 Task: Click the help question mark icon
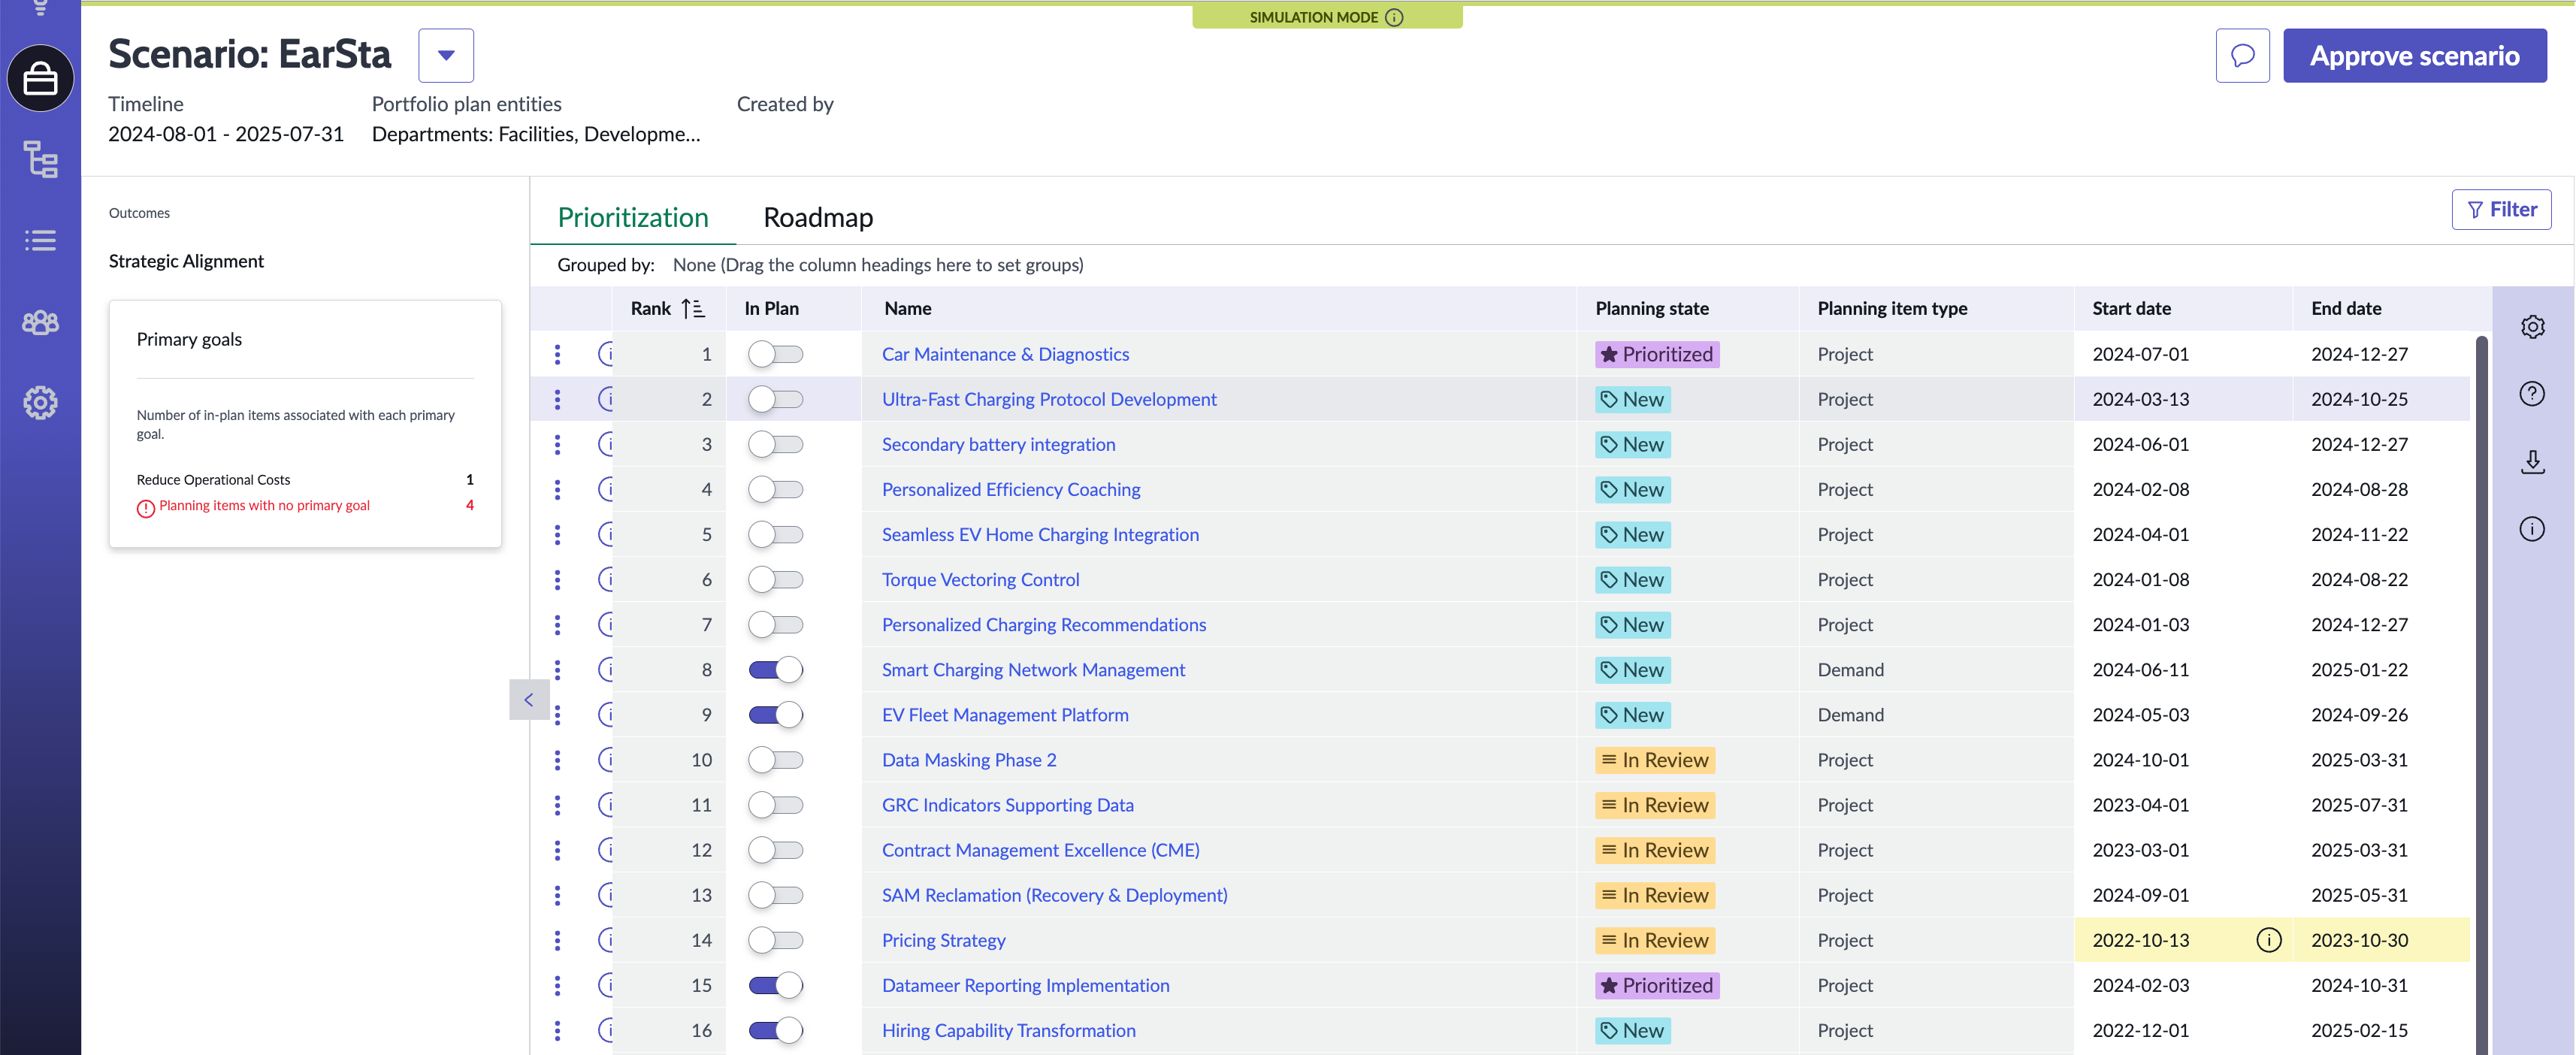click(x=2532, y=393)
